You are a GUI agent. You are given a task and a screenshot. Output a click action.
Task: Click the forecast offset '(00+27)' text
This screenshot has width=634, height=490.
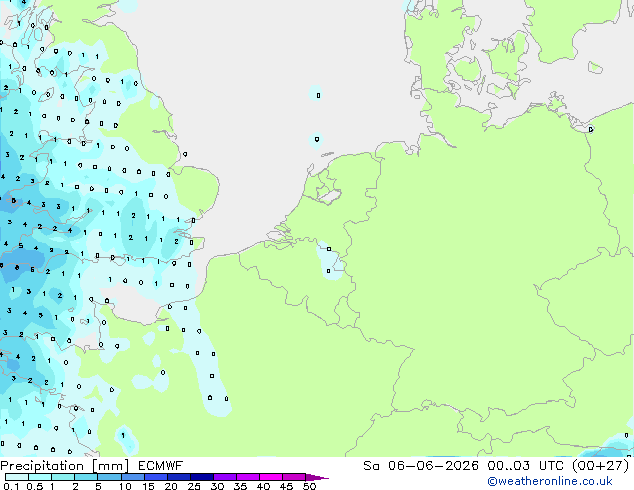[x=601, y=466]
